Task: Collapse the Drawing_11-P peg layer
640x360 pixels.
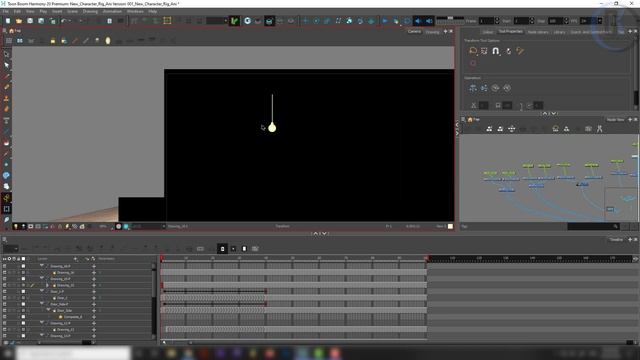Action: (x=42, y=323)
